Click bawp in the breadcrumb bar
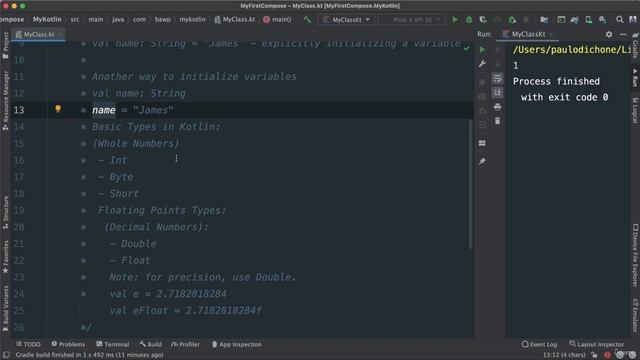Screen dimensions: 640x360 click(x=162, y=19)
